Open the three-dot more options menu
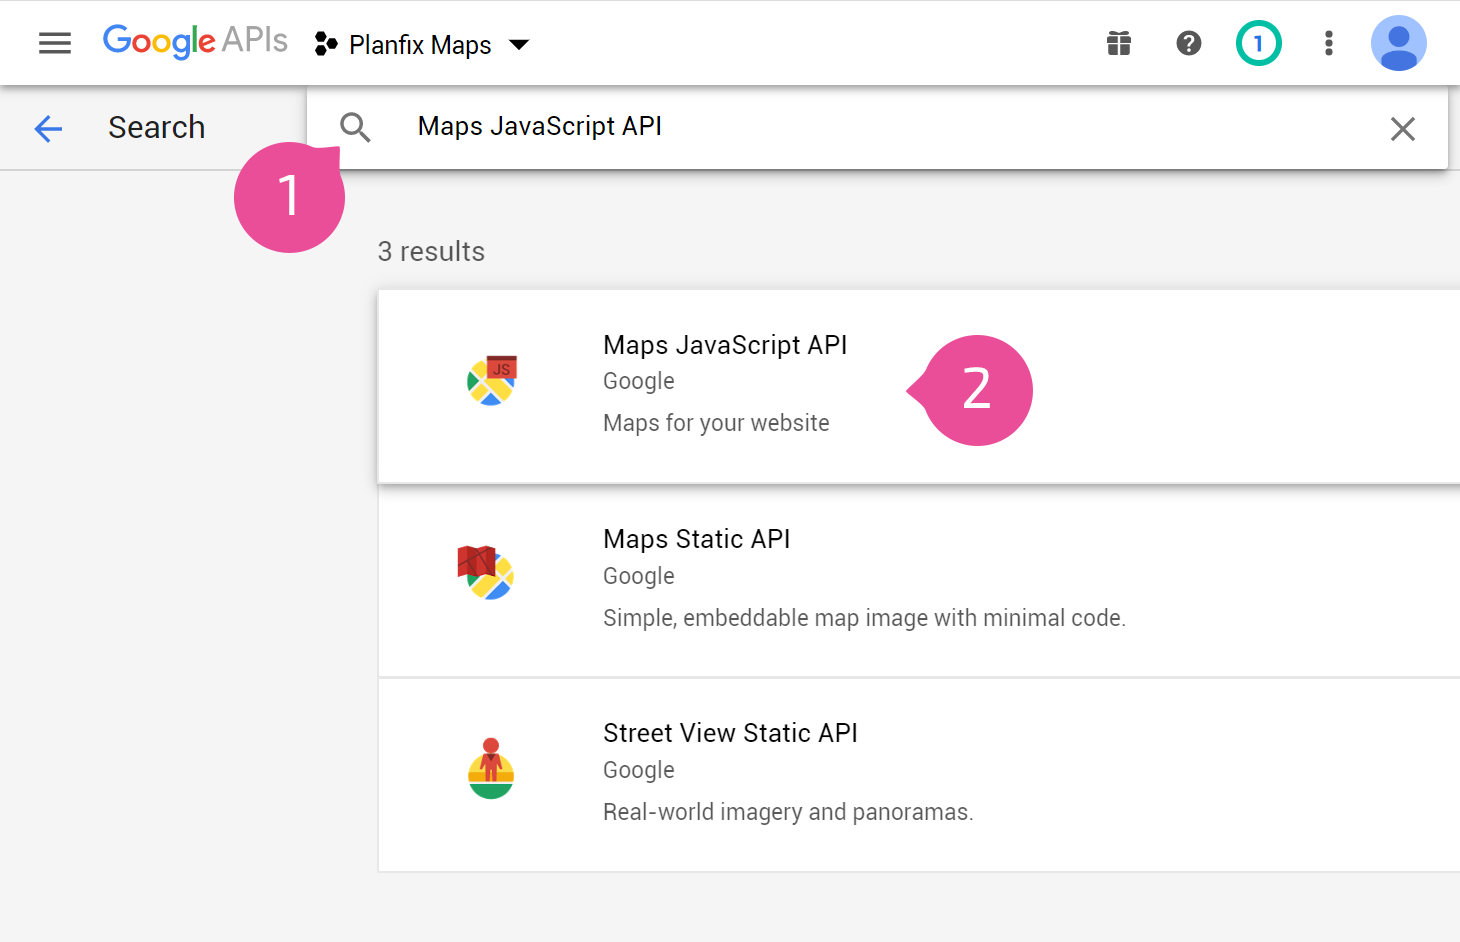The height and width of the screenshot is (942, 1460). tap(1329, 43)
